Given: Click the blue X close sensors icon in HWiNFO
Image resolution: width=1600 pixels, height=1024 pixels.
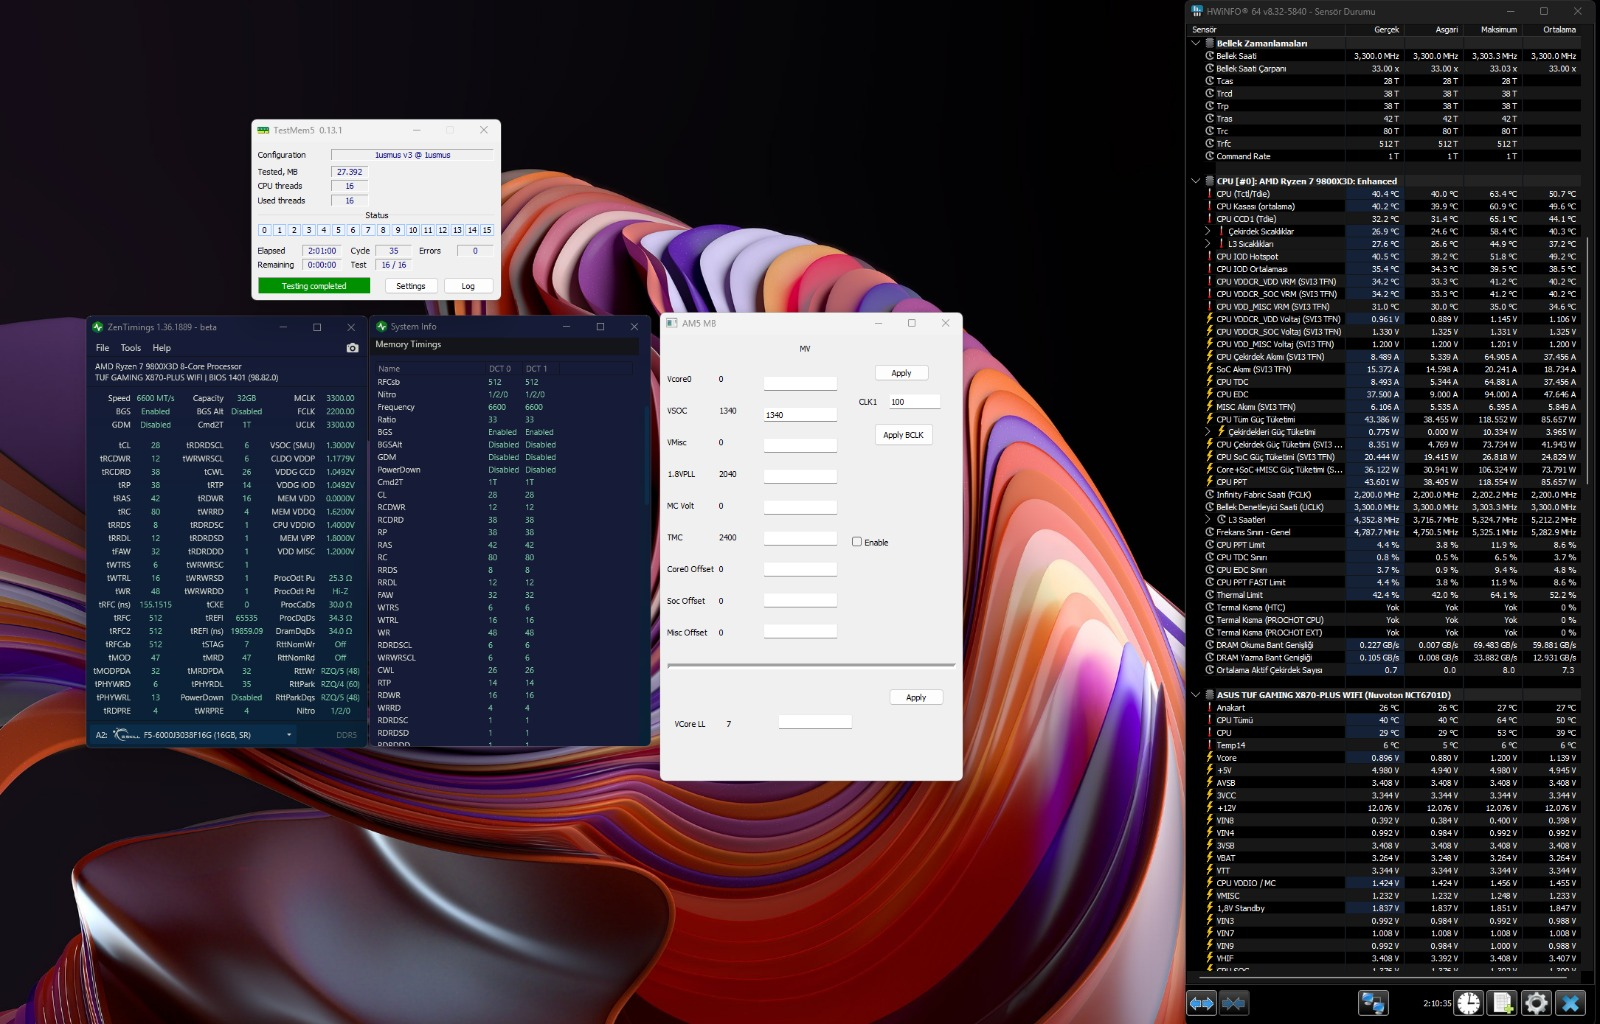Looking at the screenshot, I should click(1570, 1002).
